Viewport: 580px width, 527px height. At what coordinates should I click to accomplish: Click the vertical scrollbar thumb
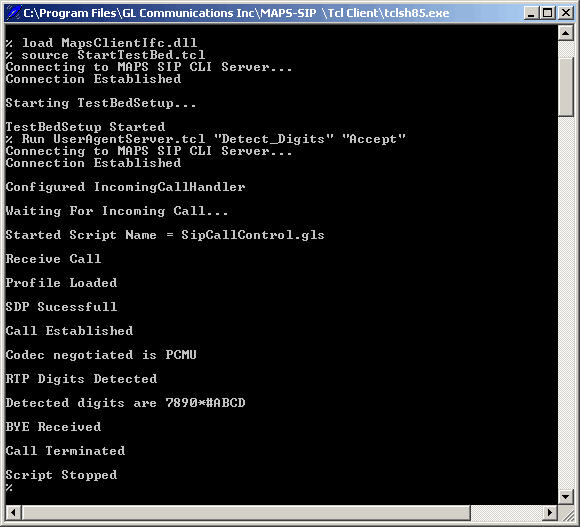coord(566,87)
